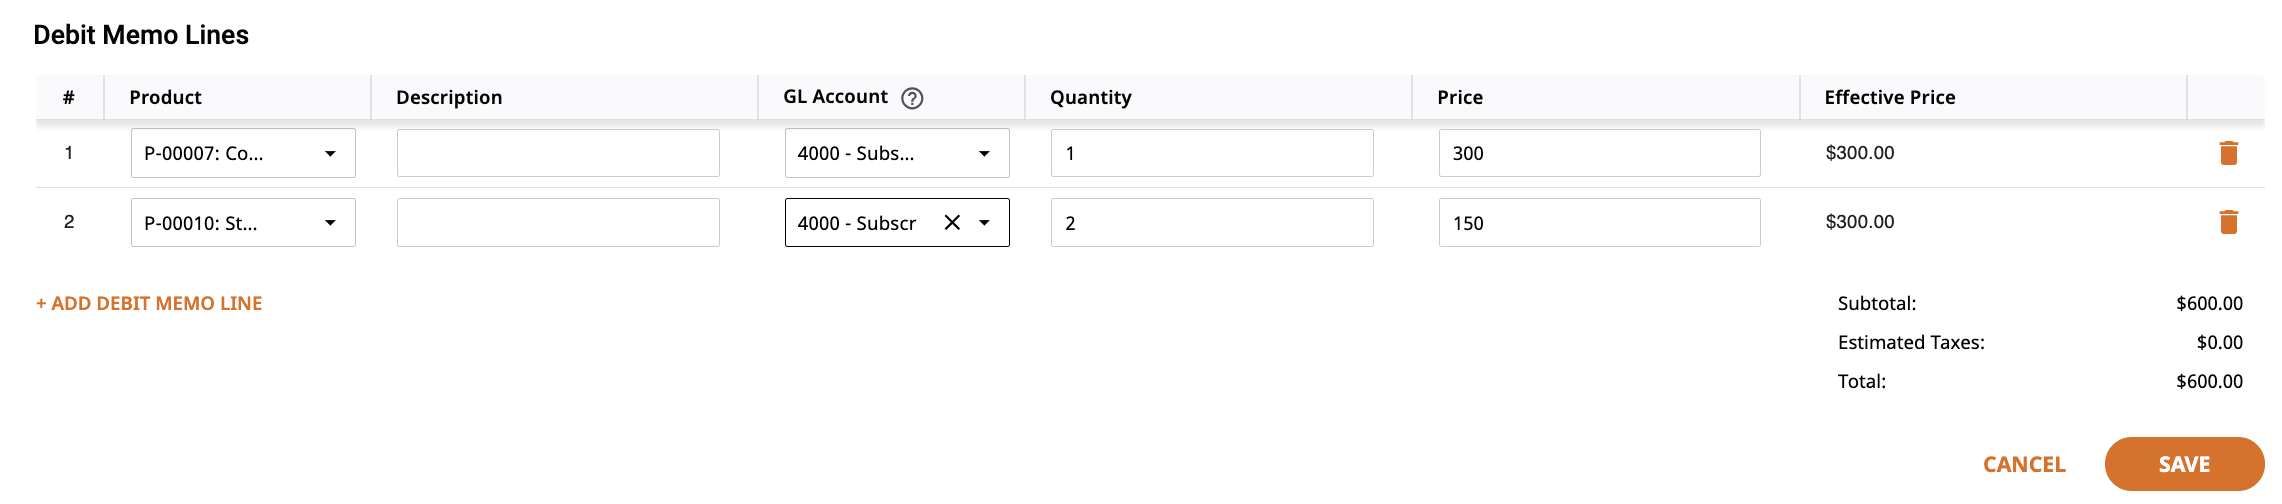Click the Product column header
Screen dimensions: 2282x504
pyautogui.click(x=165, y=97)
